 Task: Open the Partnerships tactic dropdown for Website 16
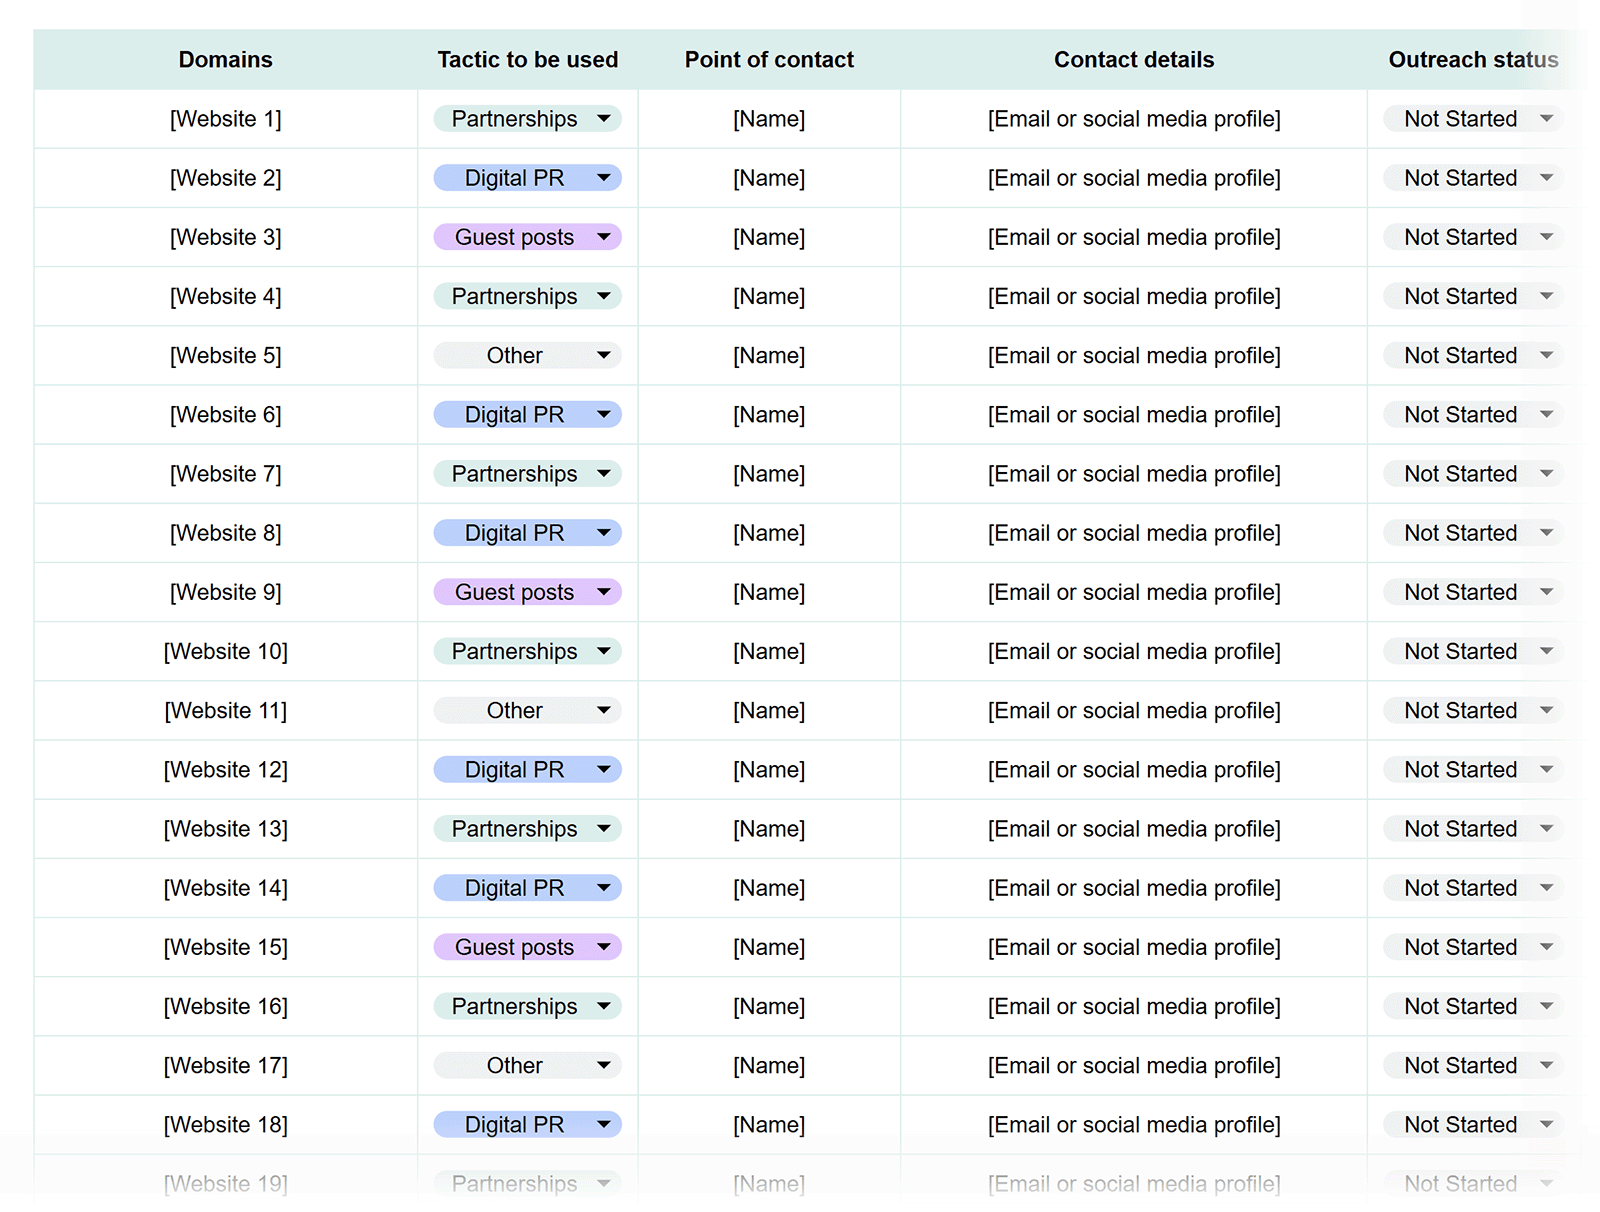coord(527,1006)
